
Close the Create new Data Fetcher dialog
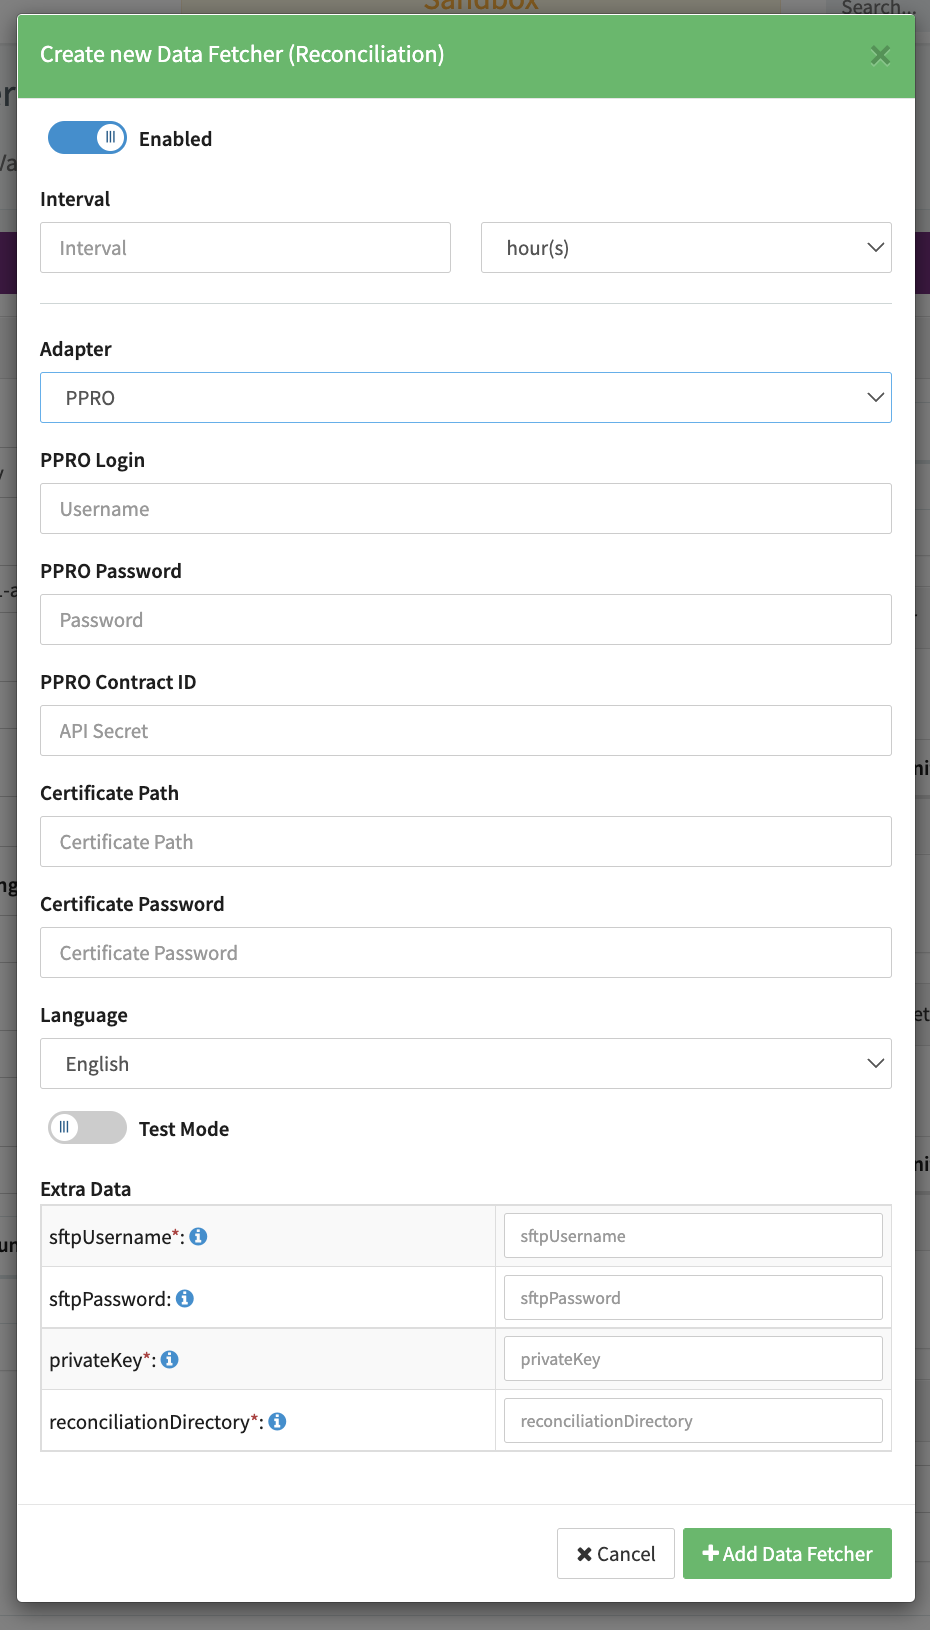pos(880,55)
